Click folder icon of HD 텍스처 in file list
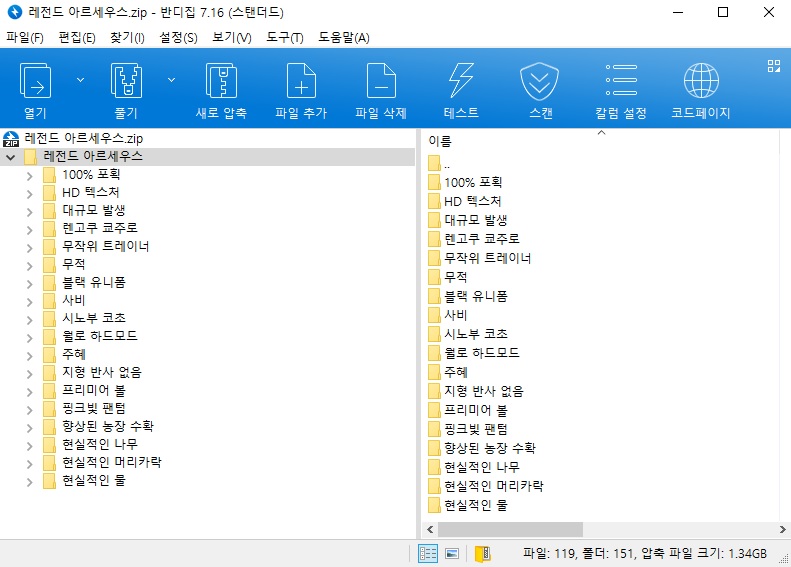Image resolution: width=791 pixels, height=567 pixels. tap(434, 201)
